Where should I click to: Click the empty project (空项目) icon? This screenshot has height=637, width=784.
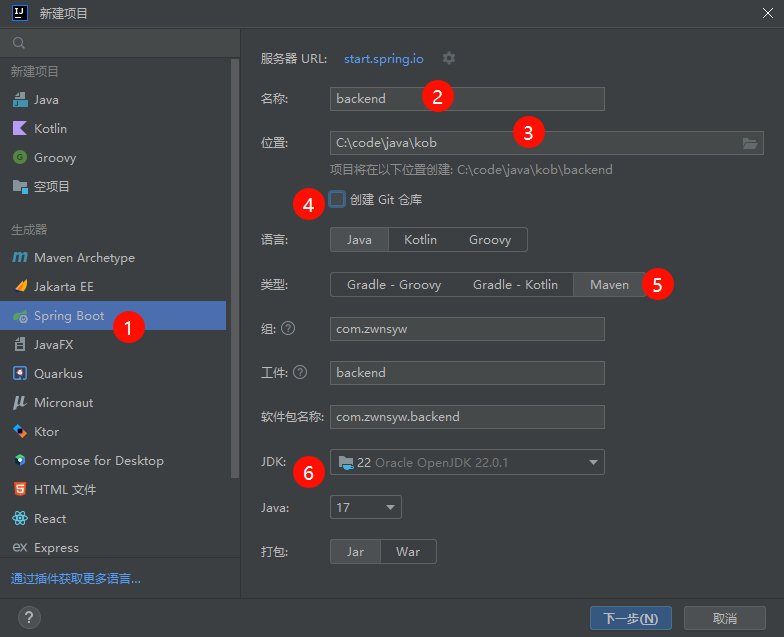point(20,186)
